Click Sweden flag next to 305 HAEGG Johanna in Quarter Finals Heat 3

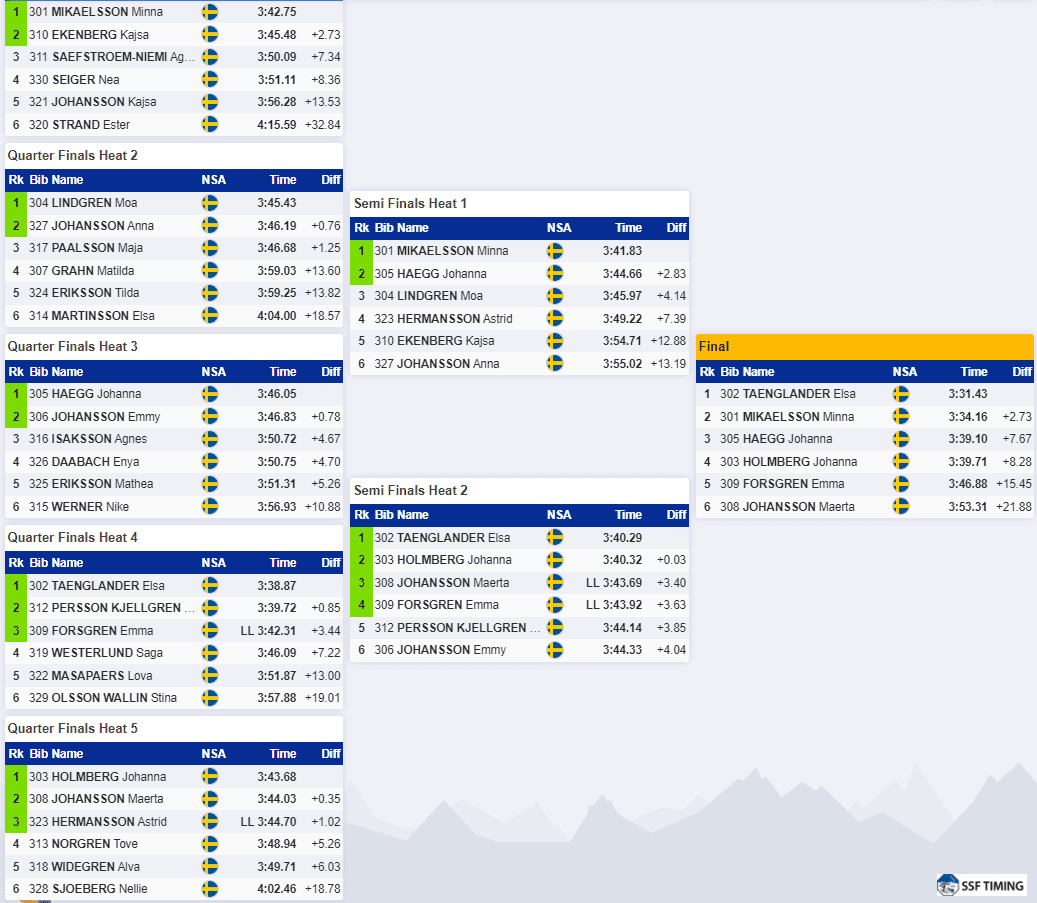(x=210, y=394)
